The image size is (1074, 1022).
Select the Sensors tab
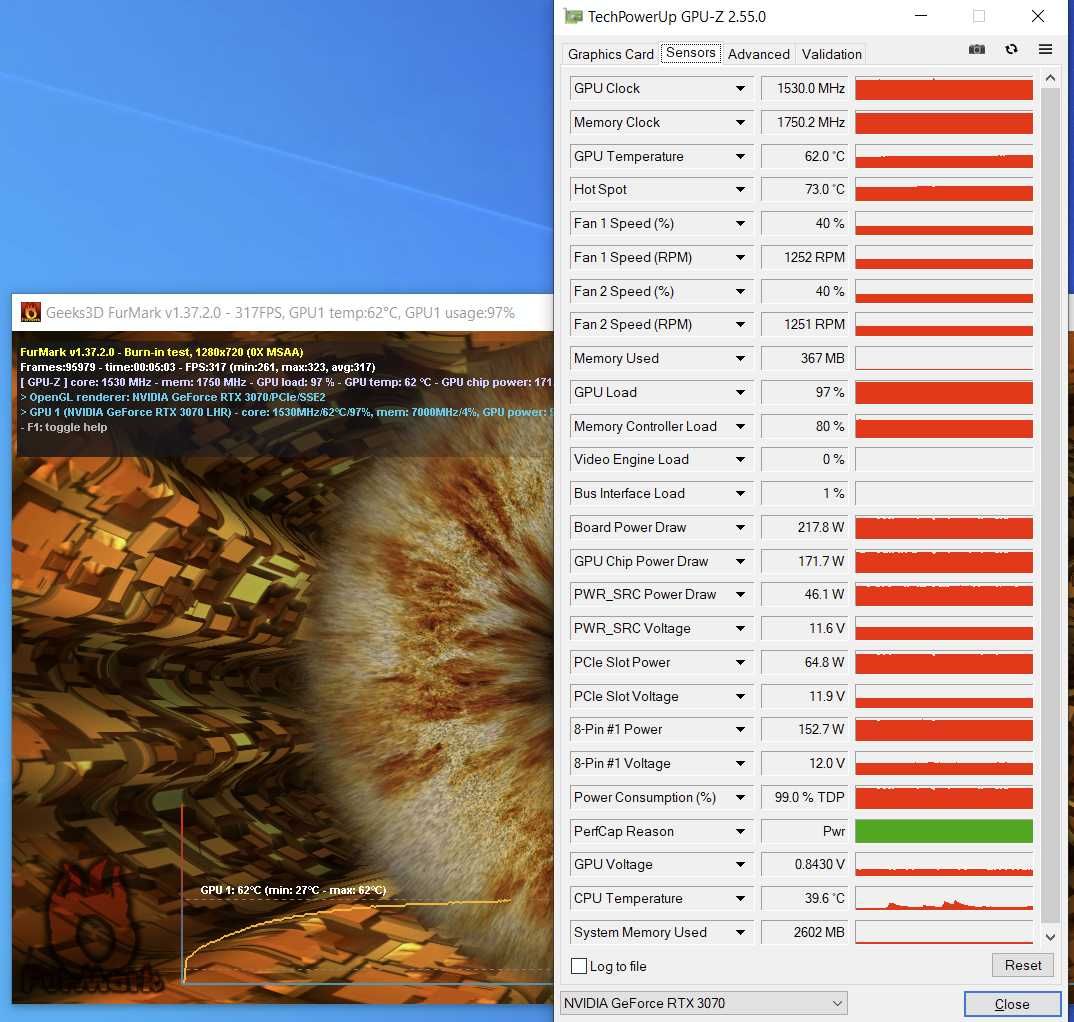pyautogui.click(x=690, y=53)
